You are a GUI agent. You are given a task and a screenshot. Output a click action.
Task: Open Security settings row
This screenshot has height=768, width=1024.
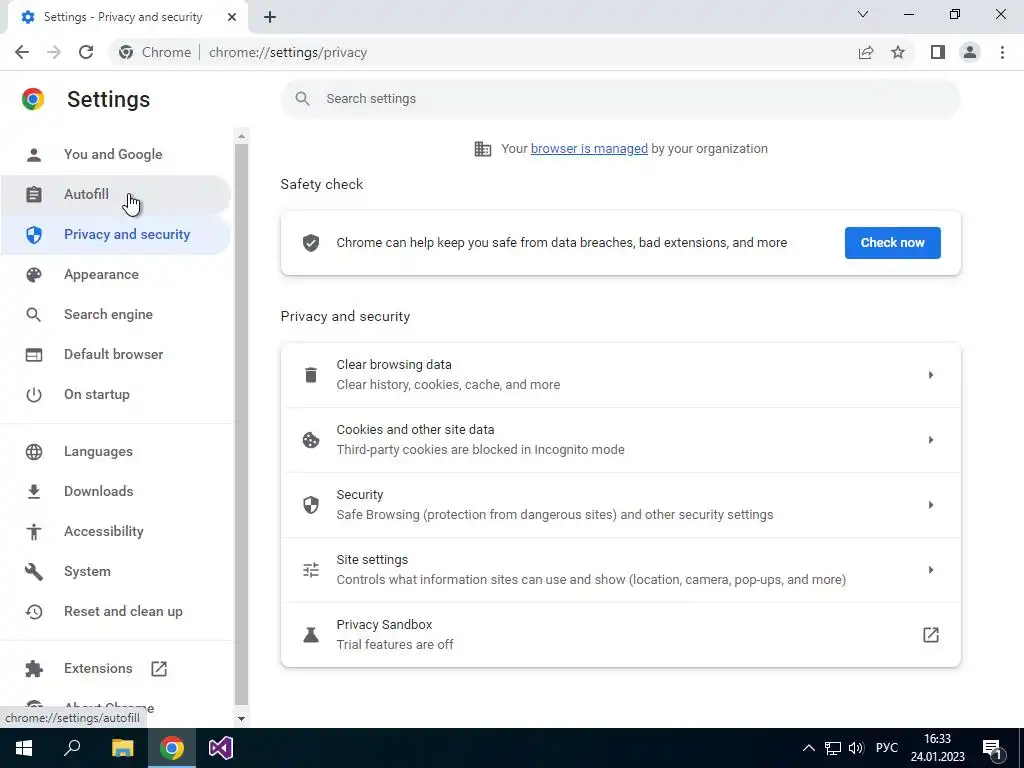point(620,505)
